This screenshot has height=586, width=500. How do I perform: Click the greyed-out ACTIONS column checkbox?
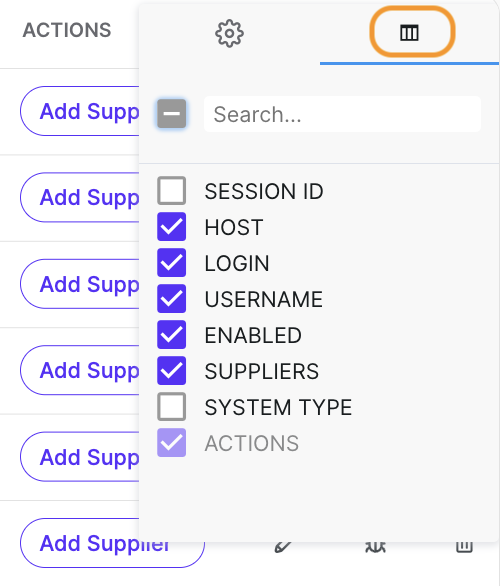[x=172, y=442]
